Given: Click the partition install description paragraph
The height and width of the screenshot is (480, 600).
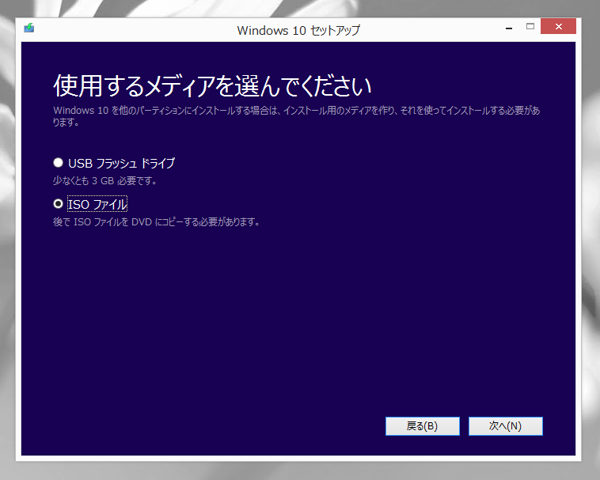Looking at the screenshot, I should 297,116.
